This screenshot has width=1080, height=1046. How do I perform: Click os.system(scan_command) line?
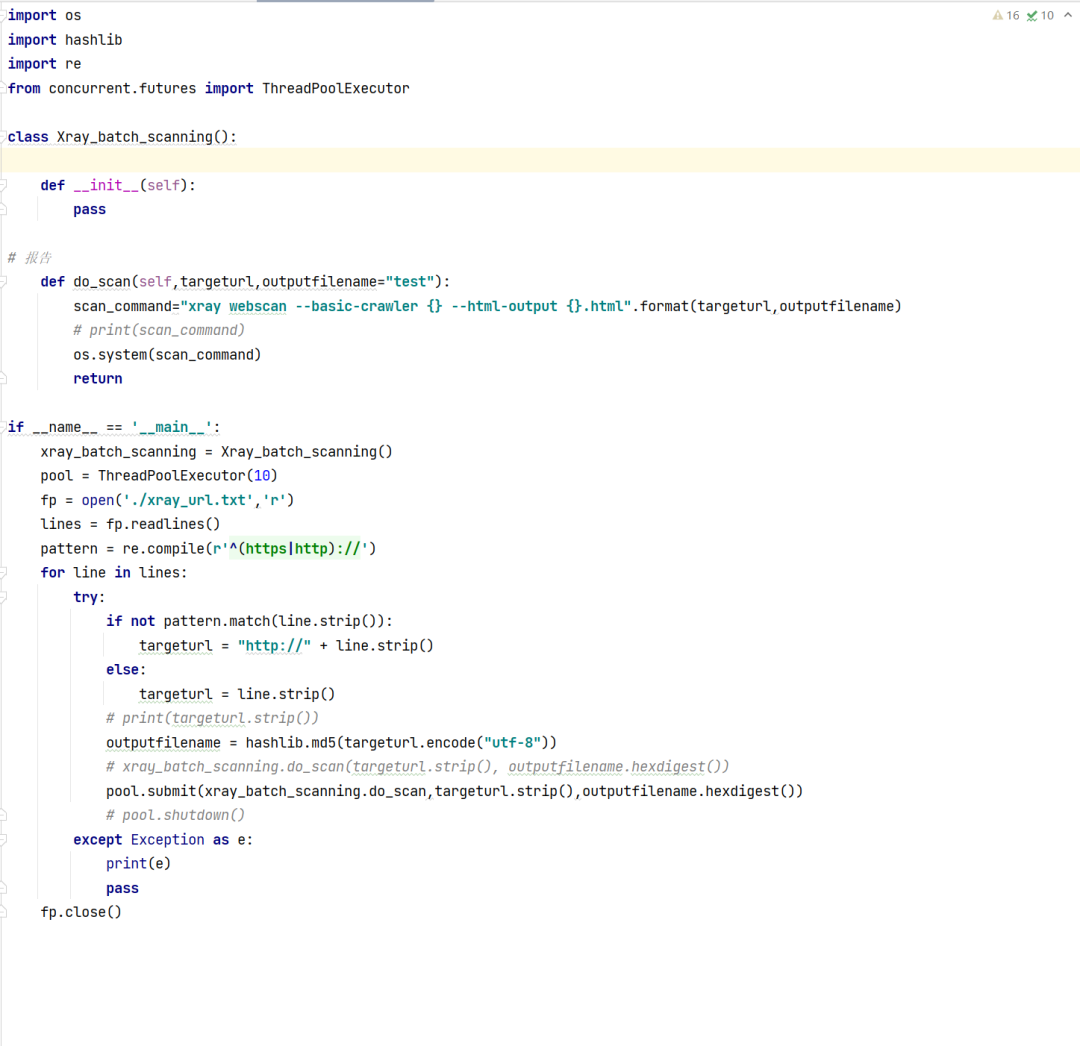(167, 355)
